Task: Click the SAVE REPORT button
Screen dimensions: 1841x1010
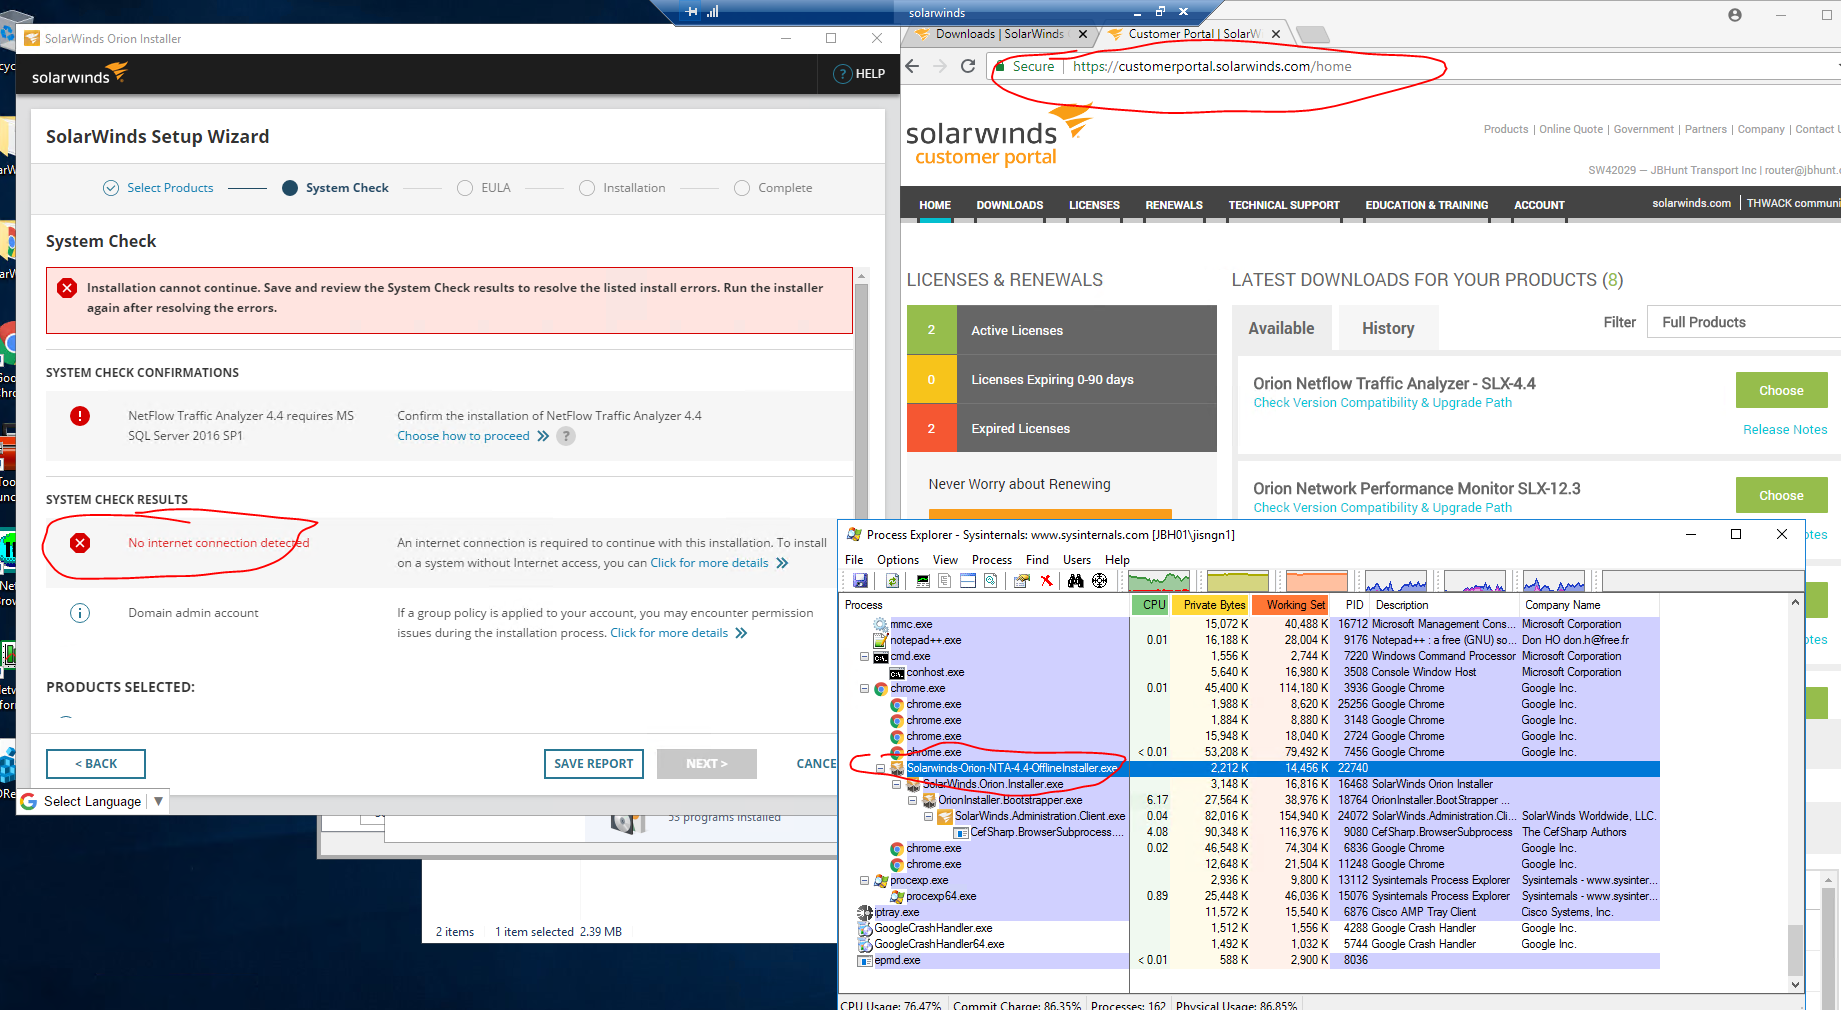Action: tap(594, 764)
